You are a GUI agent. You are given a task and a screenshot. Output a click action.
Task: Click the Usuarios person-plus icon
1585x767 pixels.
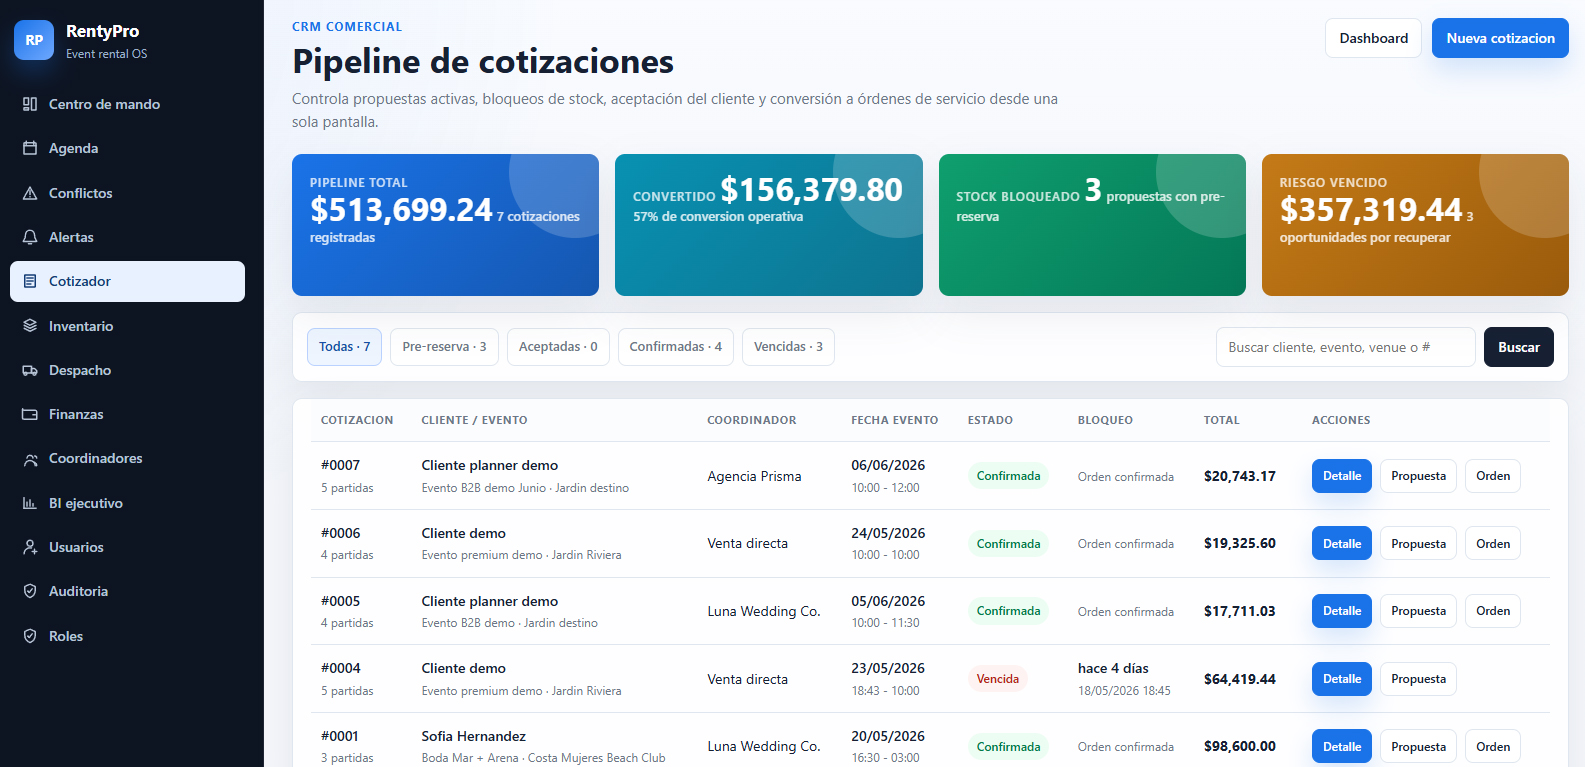click(x=30, y=547)
